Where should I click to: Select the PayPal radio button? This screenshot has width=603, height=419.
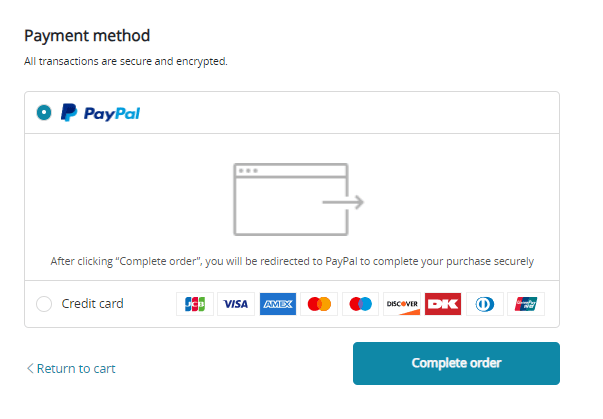43,113
